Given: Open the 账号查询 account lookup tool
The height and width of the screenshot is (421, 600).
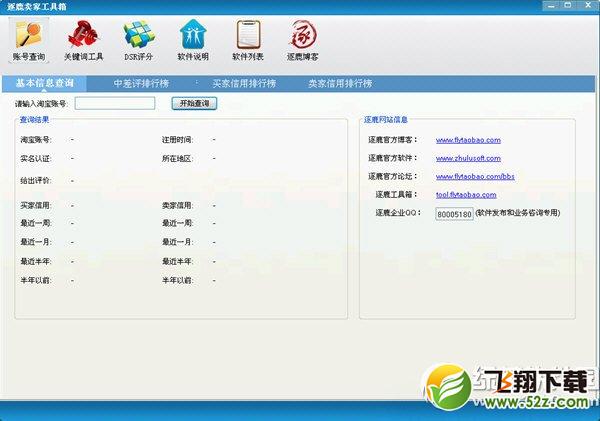Looking at the screenshot, I should [x=29, y=41].
